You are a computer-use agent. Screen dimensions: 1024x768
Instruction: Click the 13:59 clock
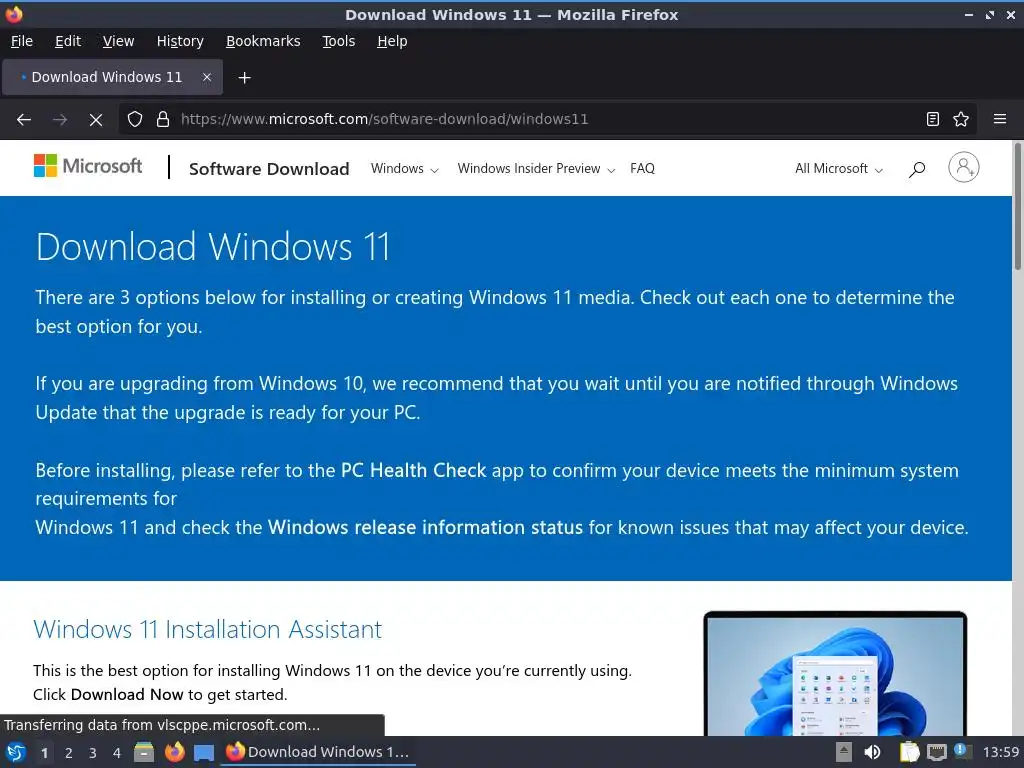click(1001, 752)
